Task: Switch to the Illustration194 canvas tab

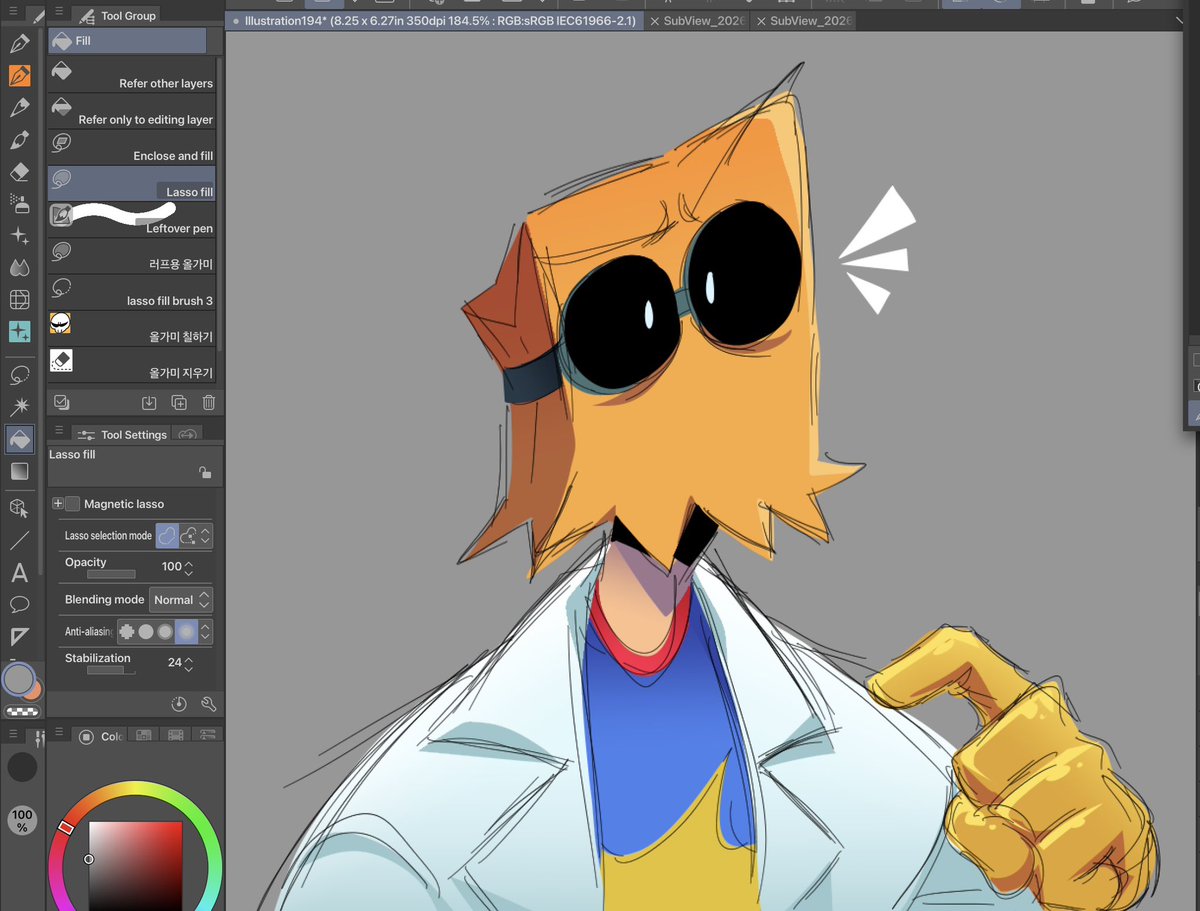Action: point(435,20)
